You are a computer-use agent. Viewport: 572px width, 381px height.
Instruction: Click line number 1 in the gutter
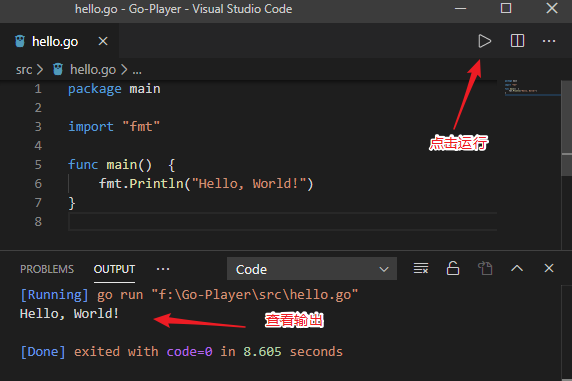(38, 89)
